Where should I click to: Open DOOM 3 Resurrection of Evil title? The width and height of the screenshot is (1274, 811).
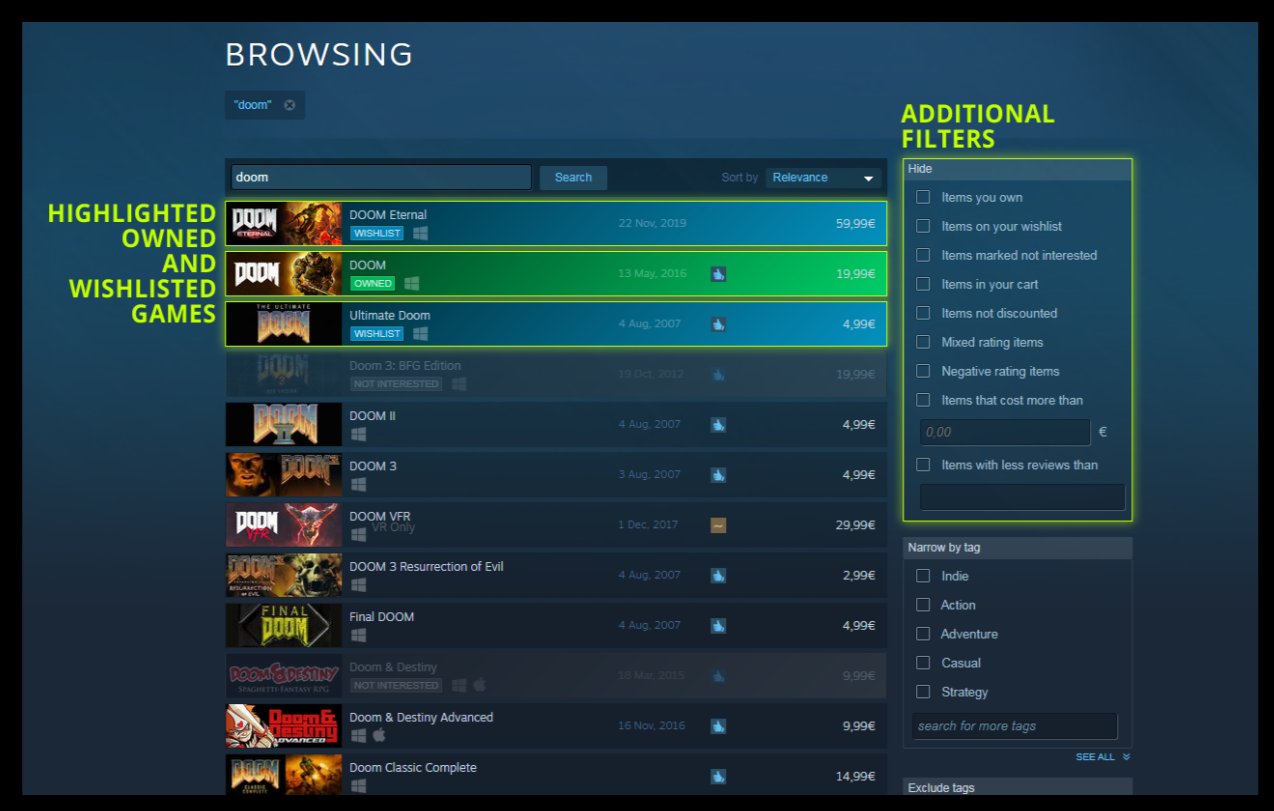click(x=426, y=567)
